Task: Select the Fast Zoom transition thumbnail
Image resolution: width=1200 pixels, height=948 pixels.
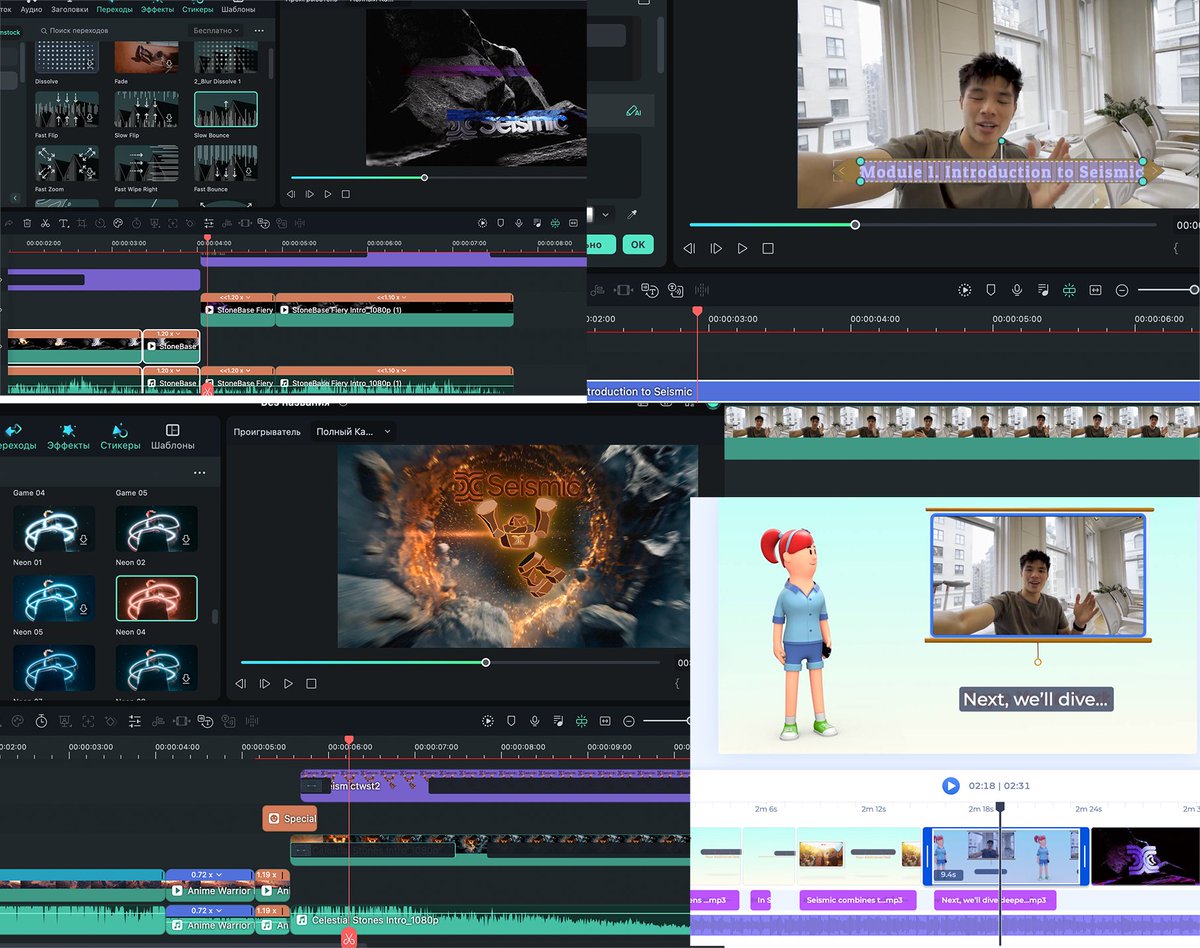Action: click(x=67, y=163)
